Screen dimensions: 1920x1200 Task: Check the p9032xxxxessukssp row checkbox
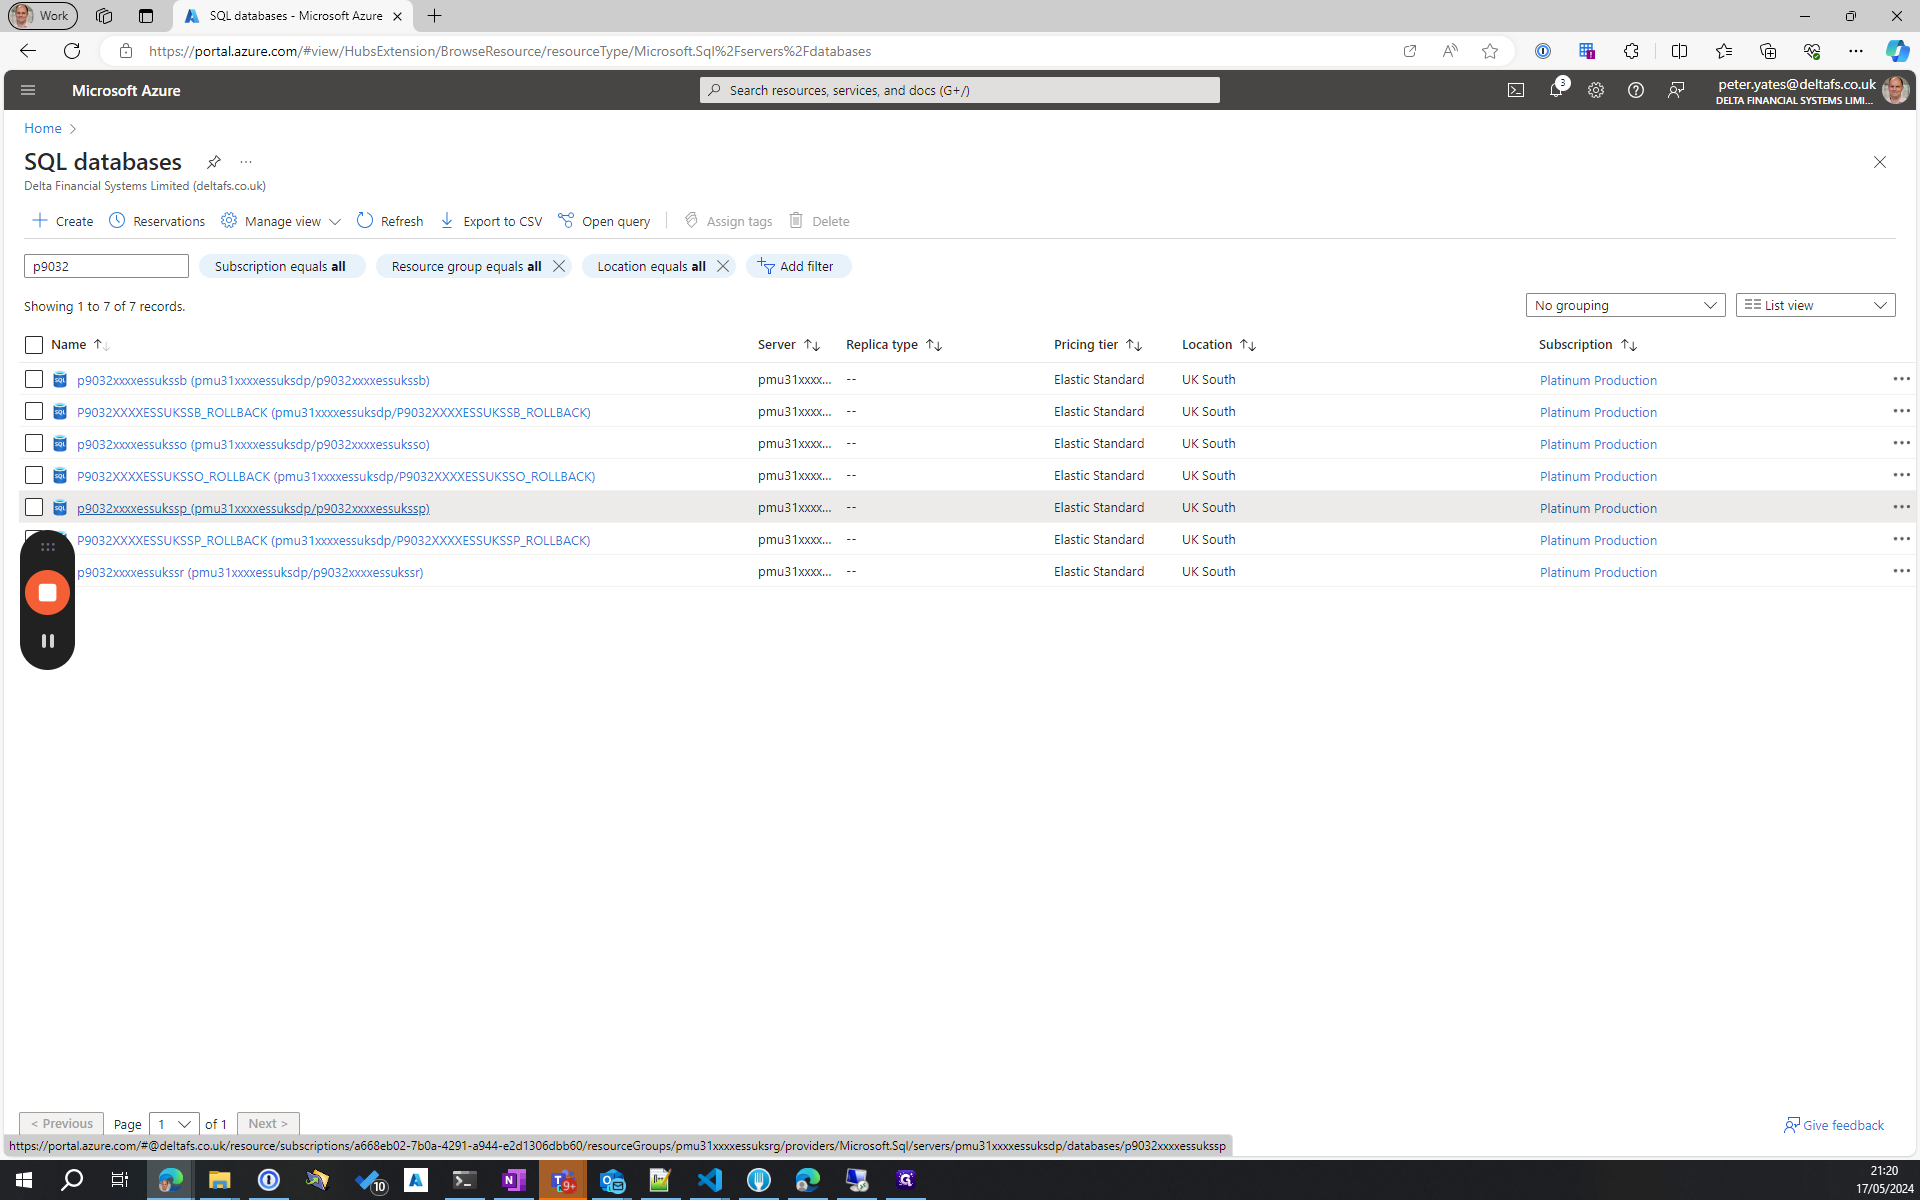click(x=34, y=507)
